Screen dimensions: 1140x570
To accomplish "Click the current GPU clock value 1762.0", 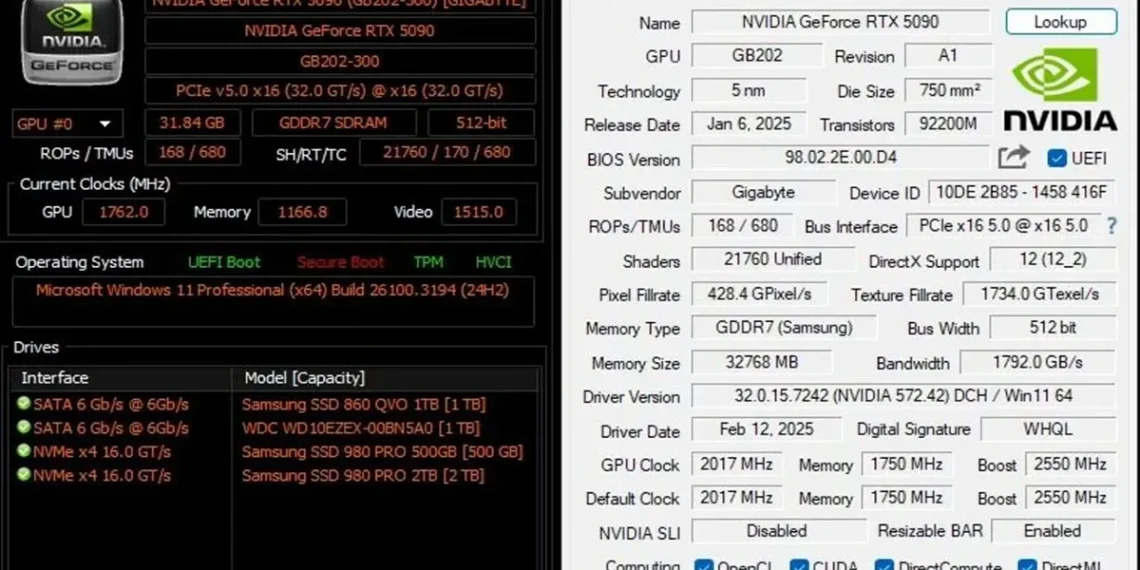I will tap(123, 212).
